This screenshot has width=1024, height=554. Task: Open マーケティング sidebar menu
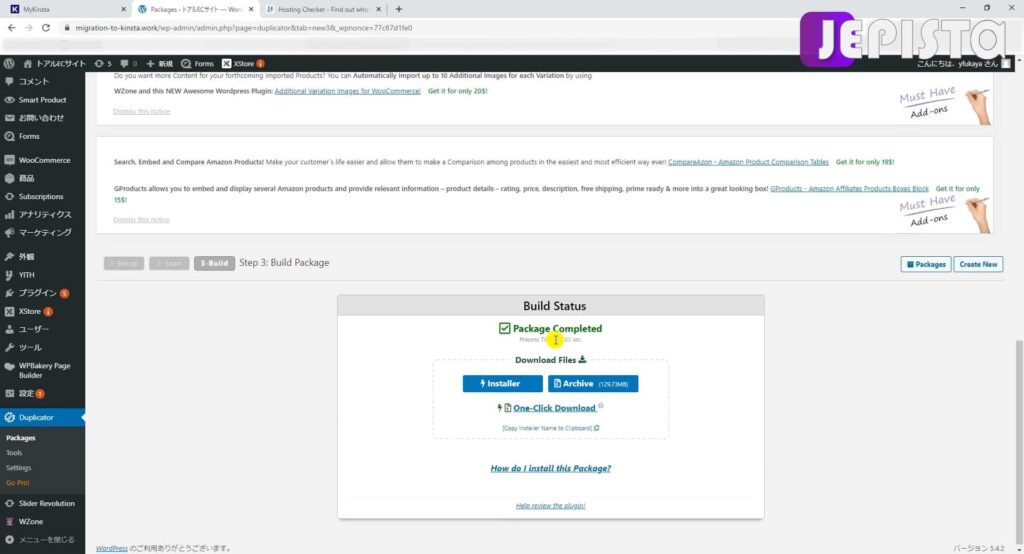tap(42, 233)
